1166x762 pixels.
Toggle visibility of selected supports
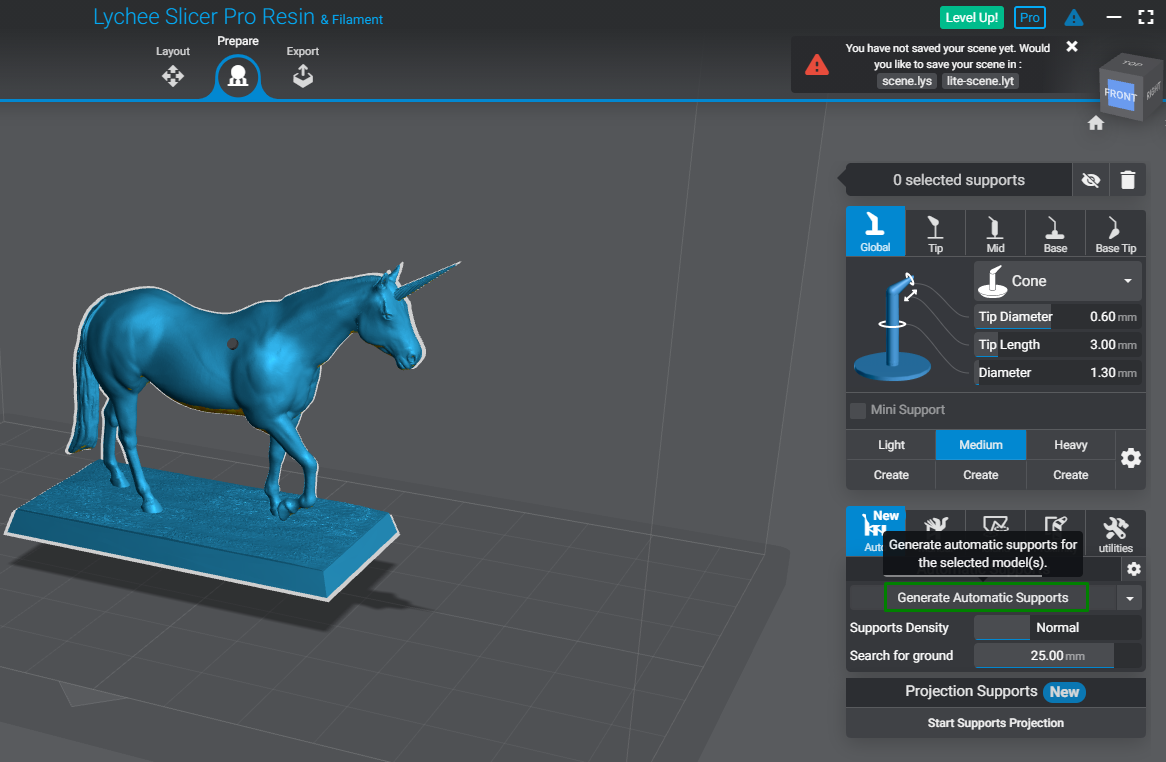click(x=1090, y=180)
